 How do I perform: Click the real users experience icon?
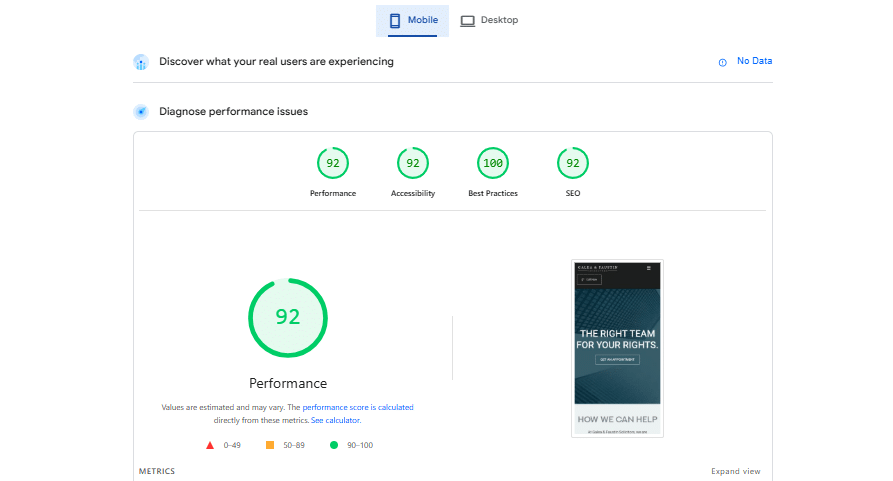[141, 62]
